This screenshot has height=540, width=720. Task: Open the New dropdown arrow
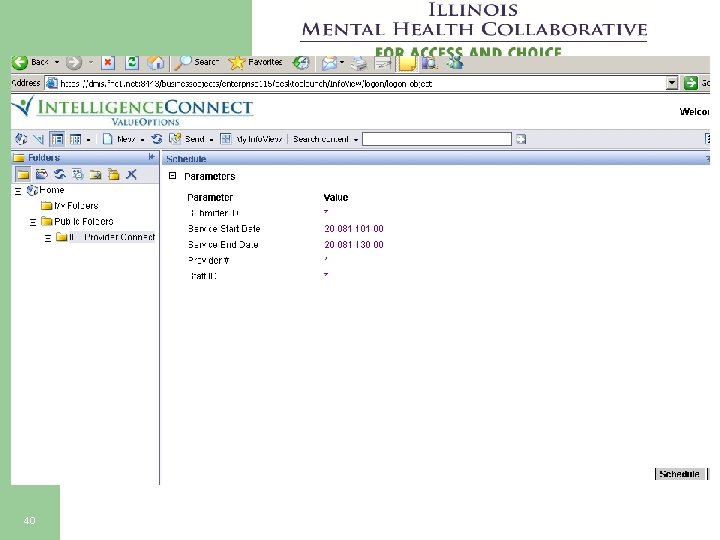coord(142,140)
